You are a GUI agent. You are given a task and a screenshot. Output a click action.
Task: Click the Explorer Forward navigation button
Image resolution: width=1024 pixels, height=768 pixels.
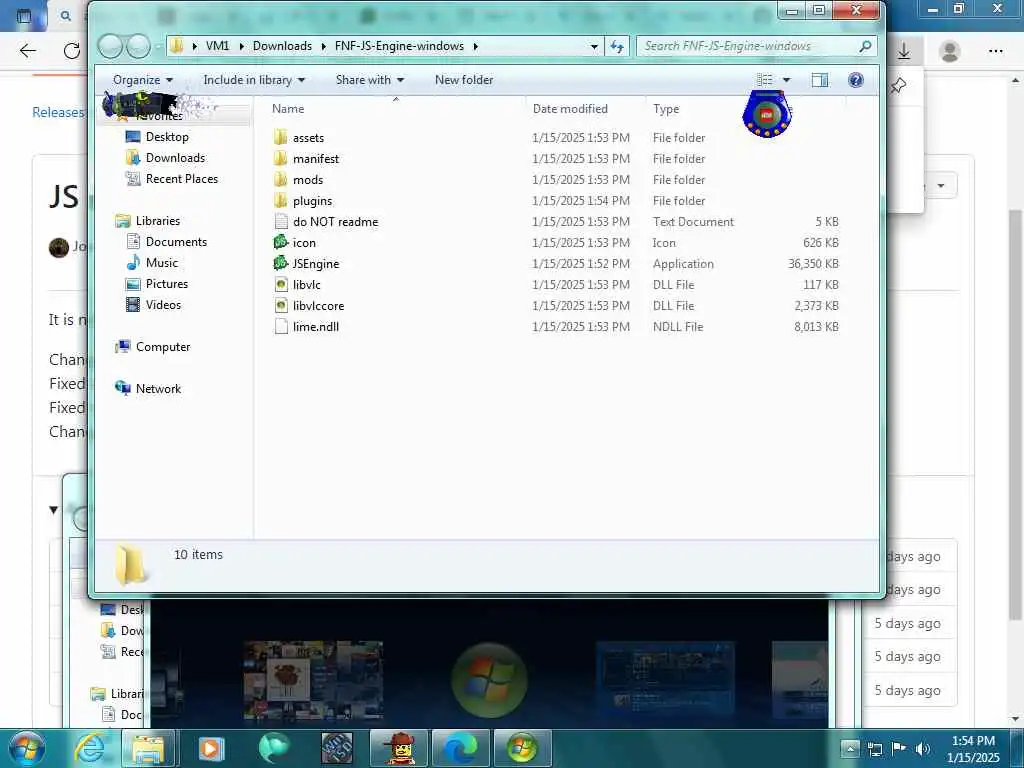tap(138, 46)
